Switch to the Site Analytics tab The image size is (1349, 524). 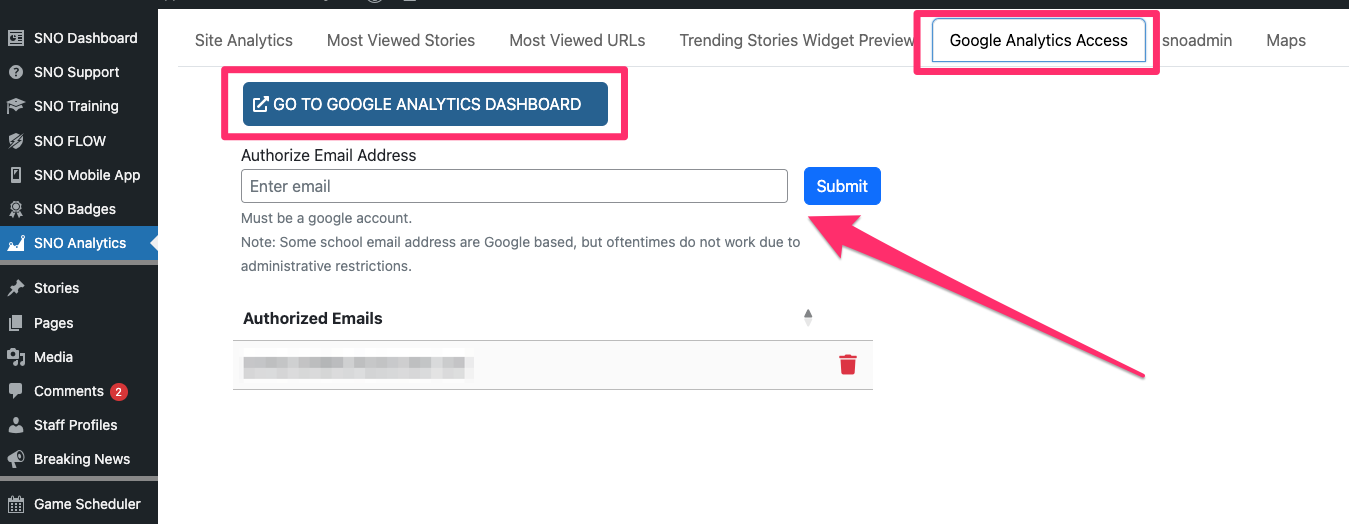(244, 40)
